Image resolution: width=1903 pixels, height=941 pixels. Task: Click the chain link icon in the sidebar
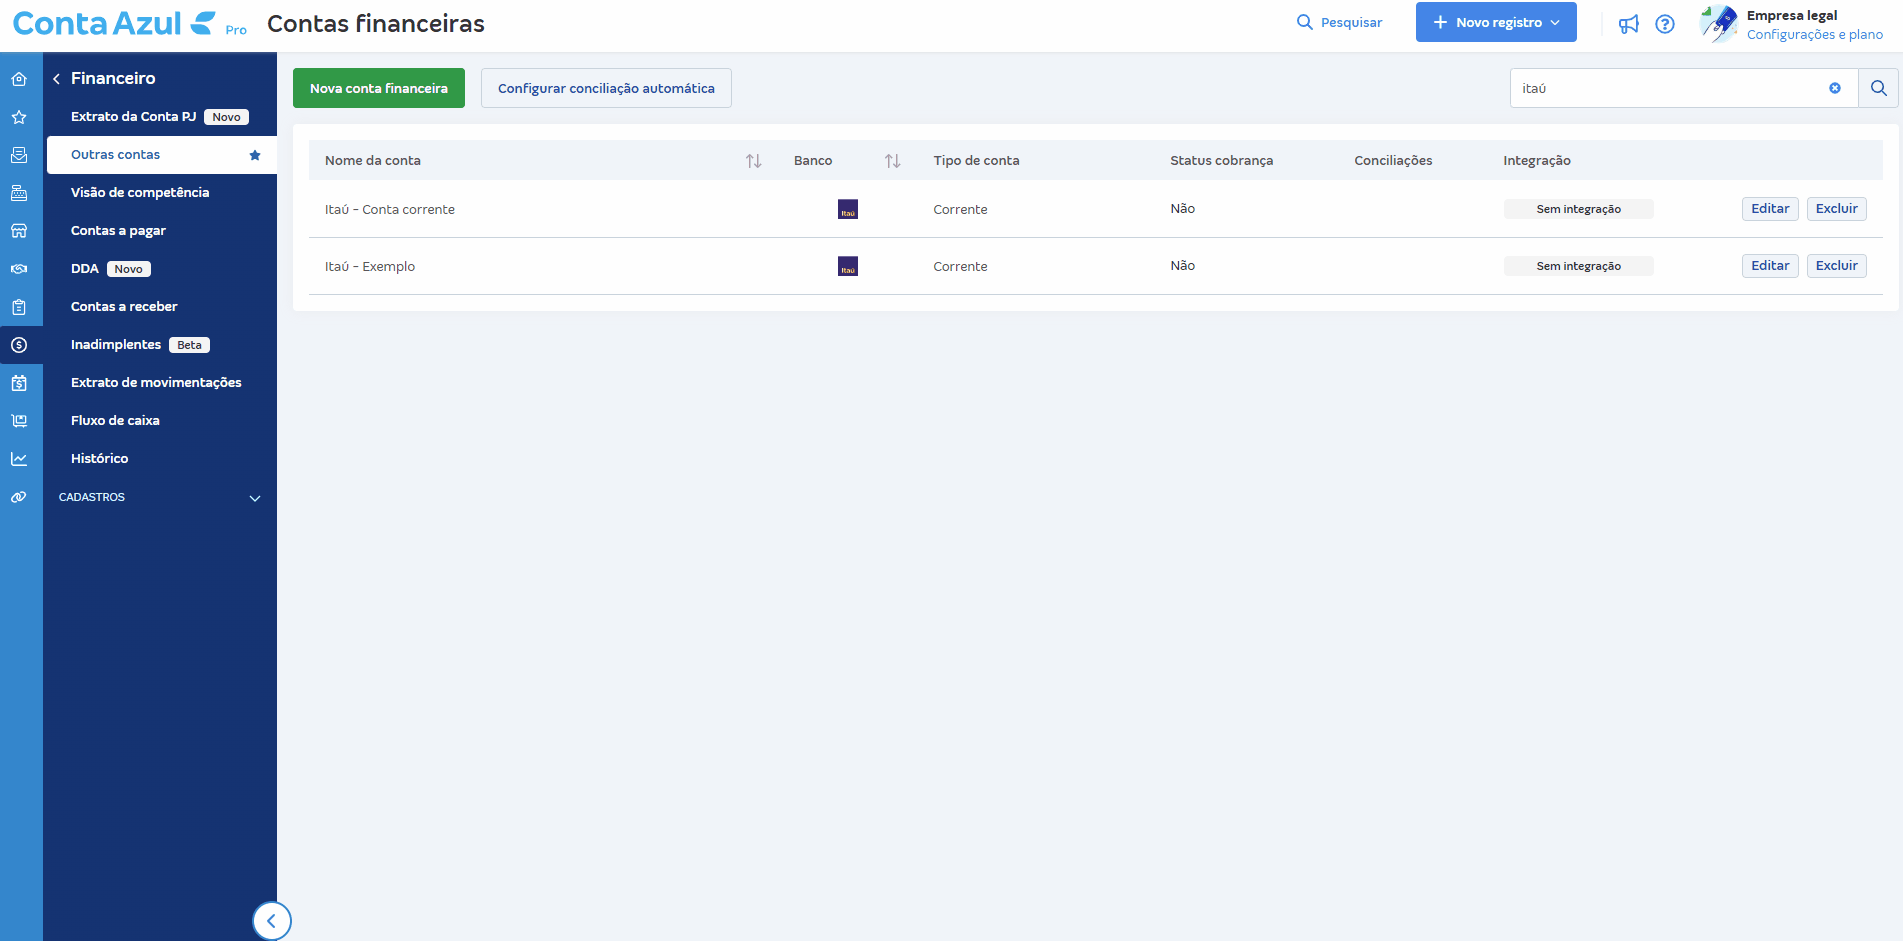[x=19, y=497]
